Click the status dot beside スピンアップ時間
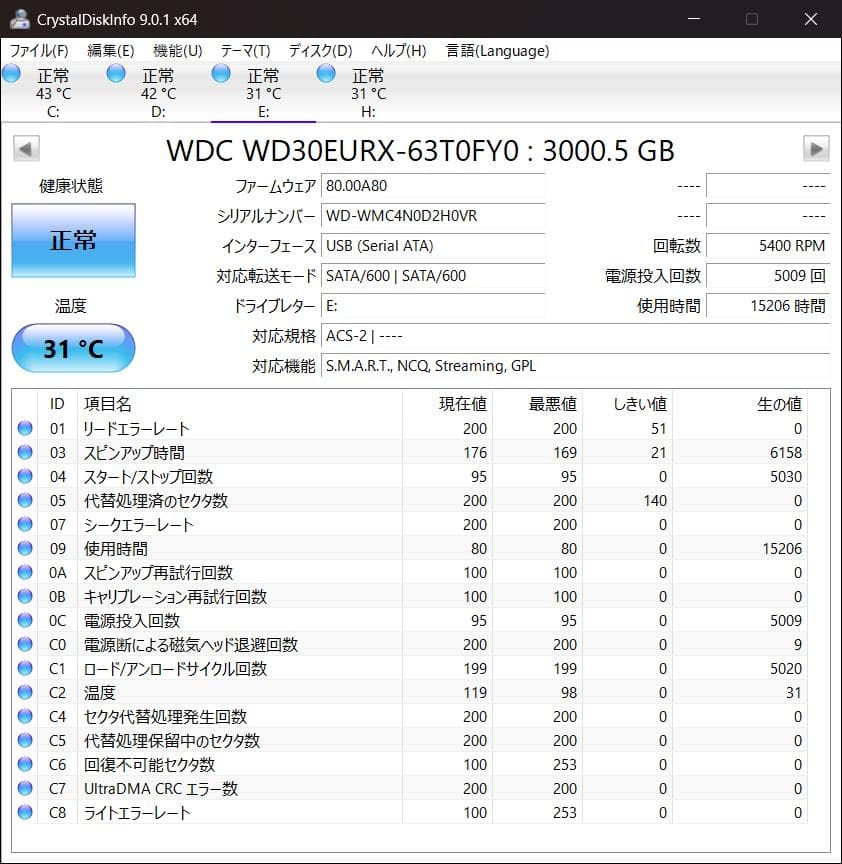Screen dimensions: 842x864 (25, 452)
